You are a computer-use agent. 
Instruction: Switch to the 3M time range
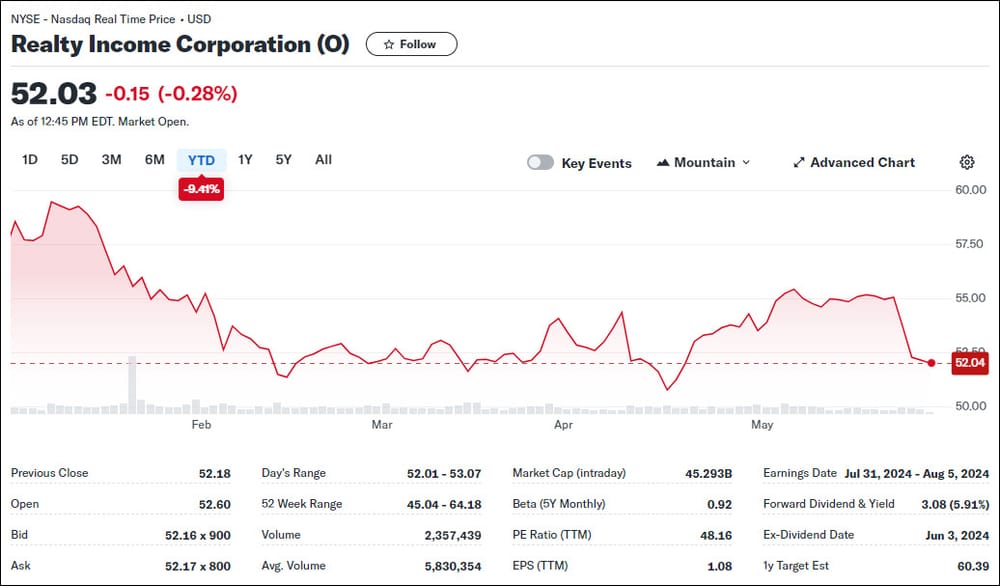click(x=111, y=160)
